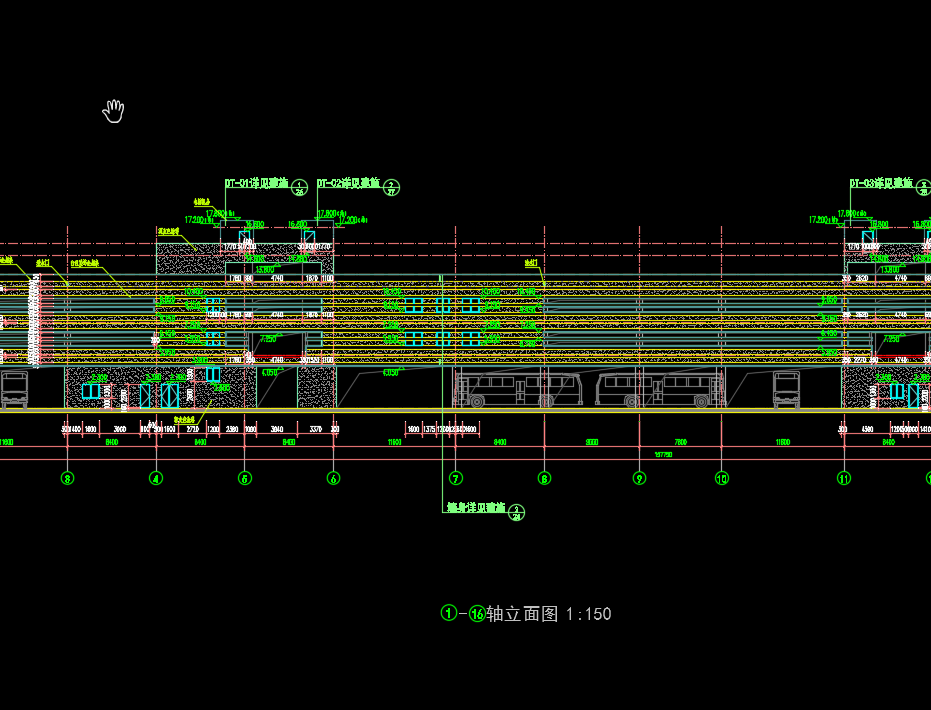Image resolution: width=931 pixels, height=710 pixels.
Task: Select the 3040 dimension text right of axis 5
Action: tap(277, 429)
